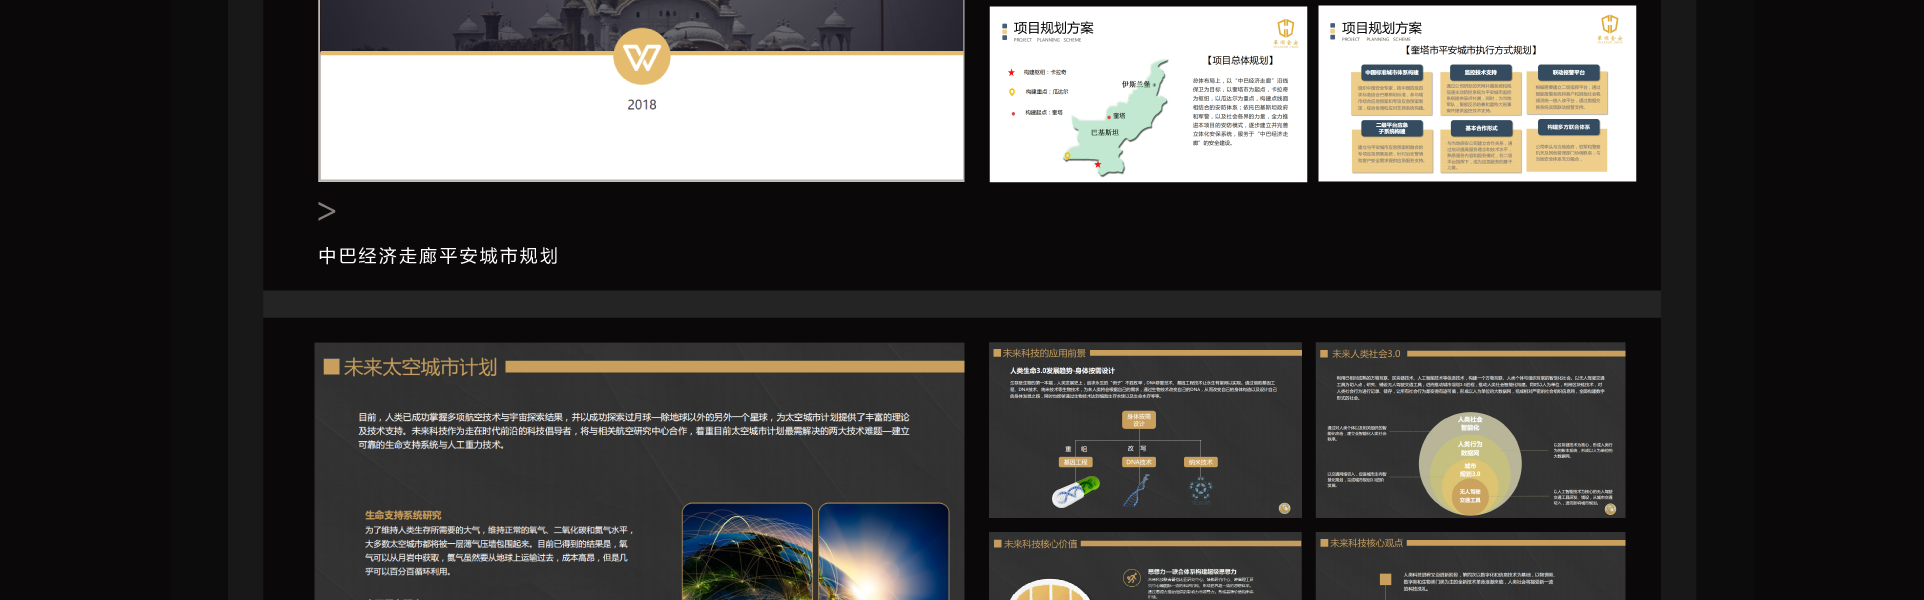Click the blue DNA helix icon
The width and height of the screenshot is (1924, 600).
(x=1137, y=490)
